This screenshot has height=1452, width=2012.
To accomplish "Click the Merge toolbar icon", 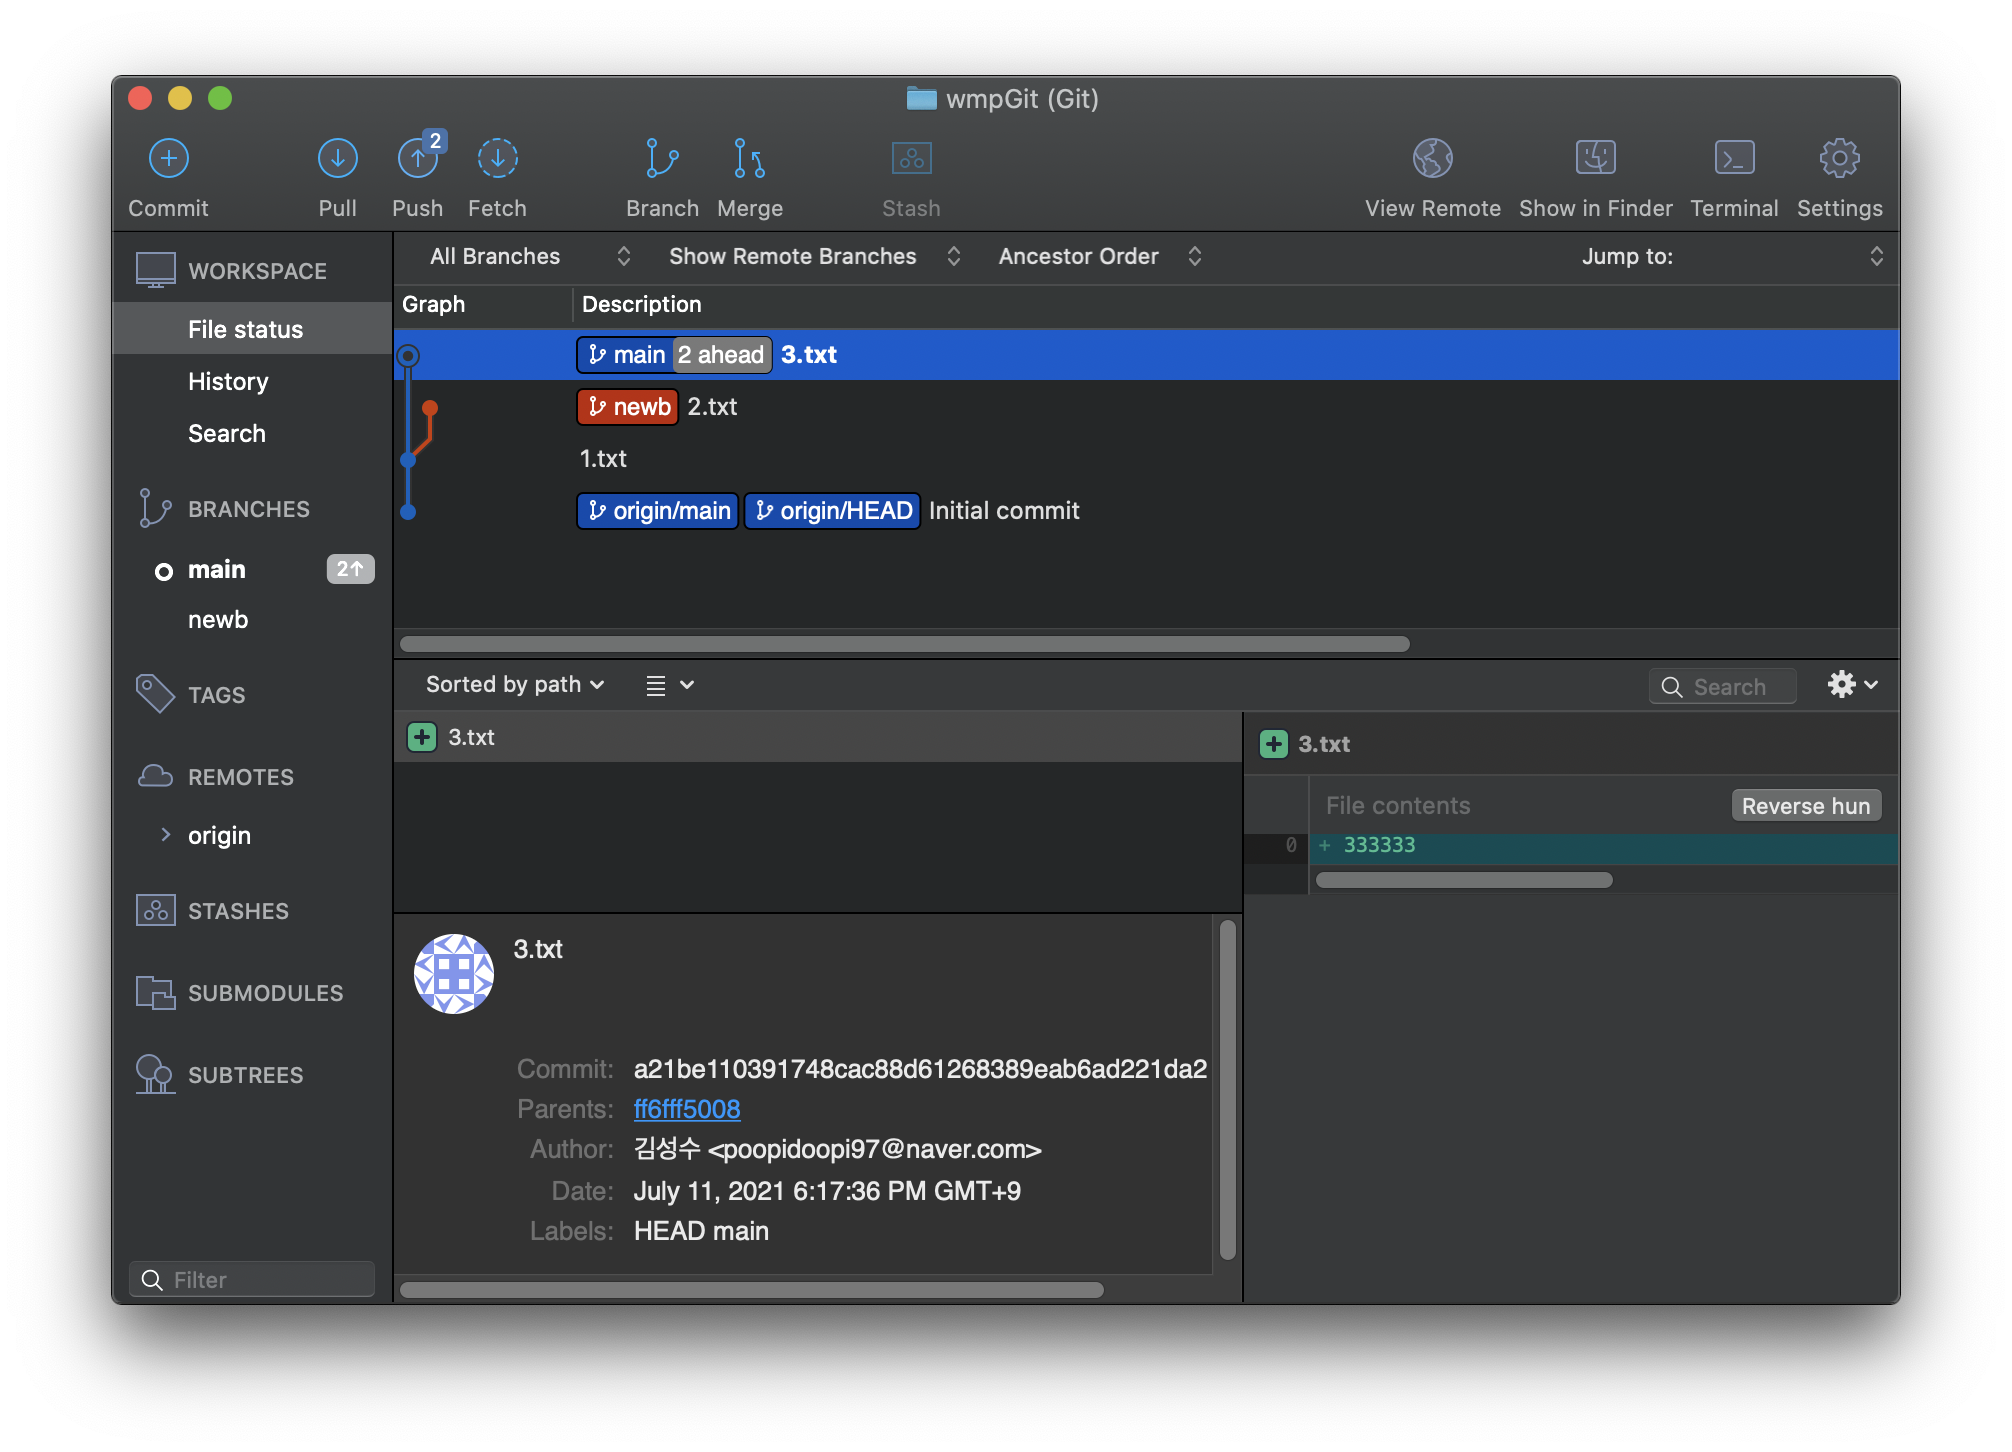I will (x=749, y=159).
